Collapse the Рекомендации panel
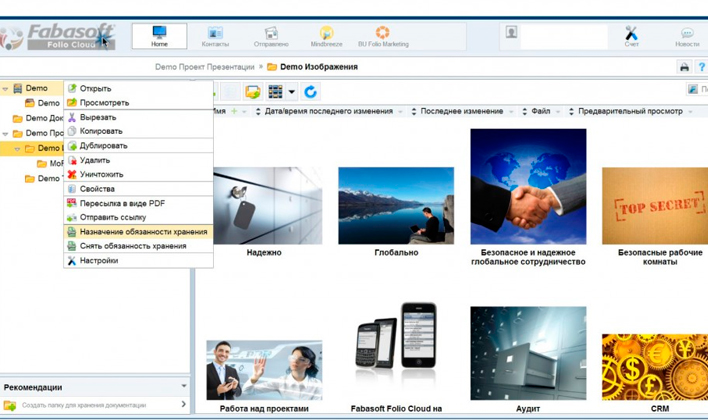The image size is (708, 420). [184, 386]
